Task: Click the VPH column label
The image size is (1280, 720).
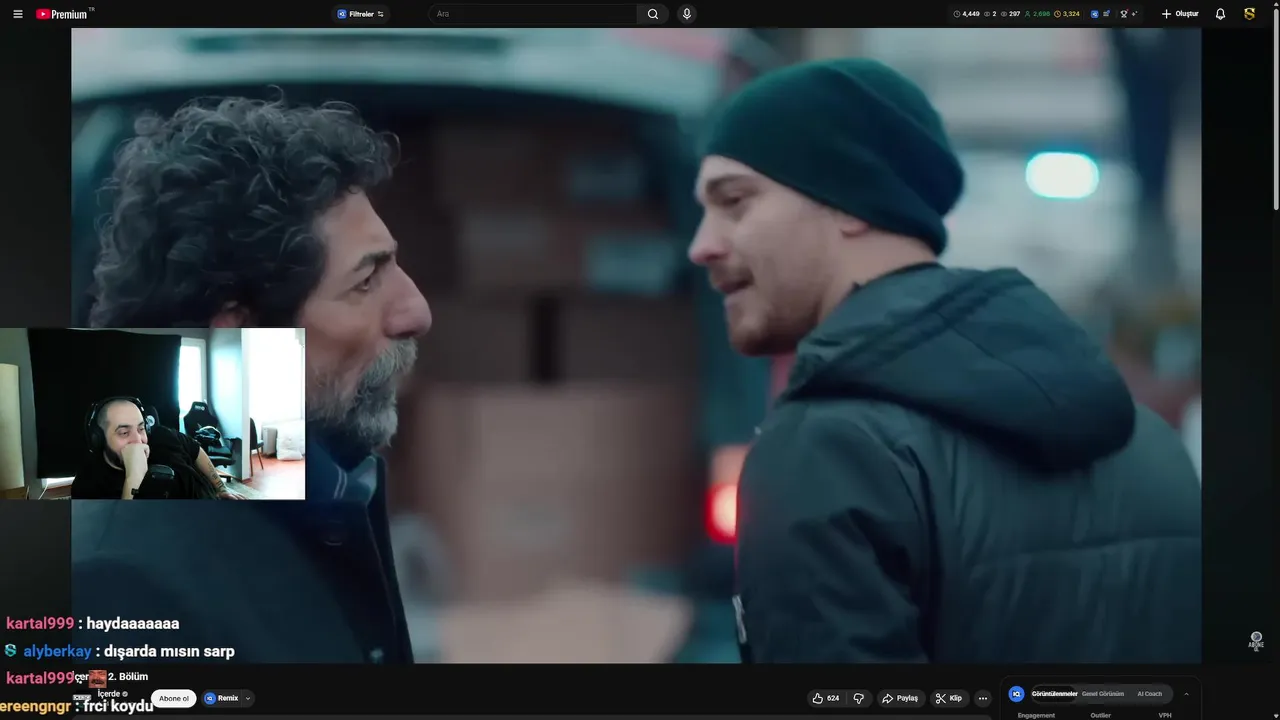Action: click(1165, 715)
